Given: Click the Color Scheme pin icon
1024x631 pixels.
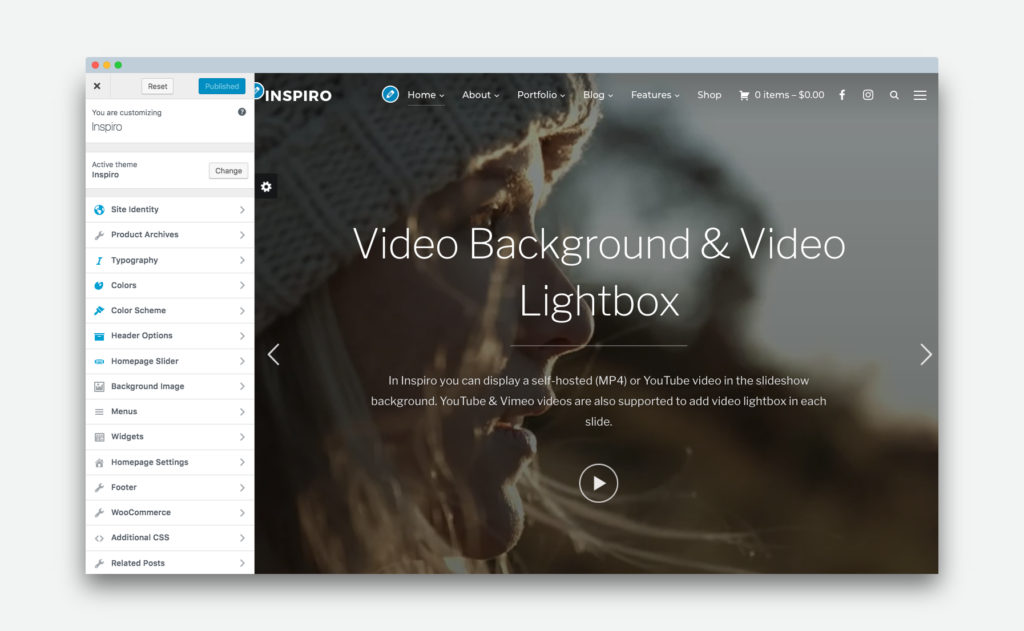Looking at the screenshot, I should click(x=99, y=311).
